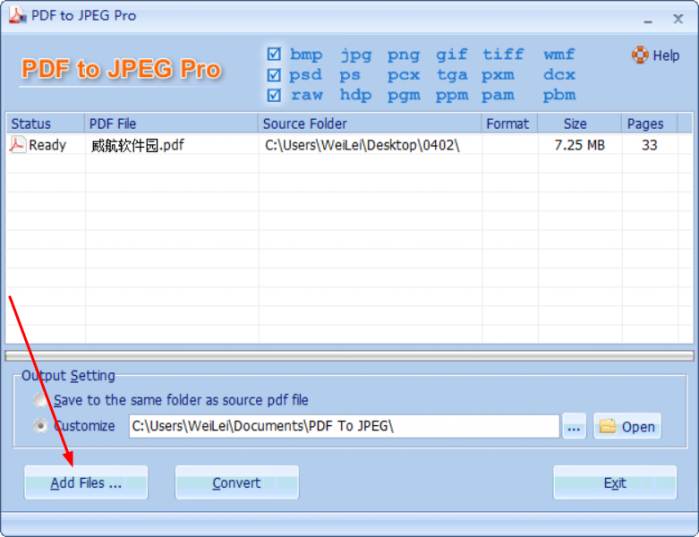Click the conversion progress bar

point(350,356)
